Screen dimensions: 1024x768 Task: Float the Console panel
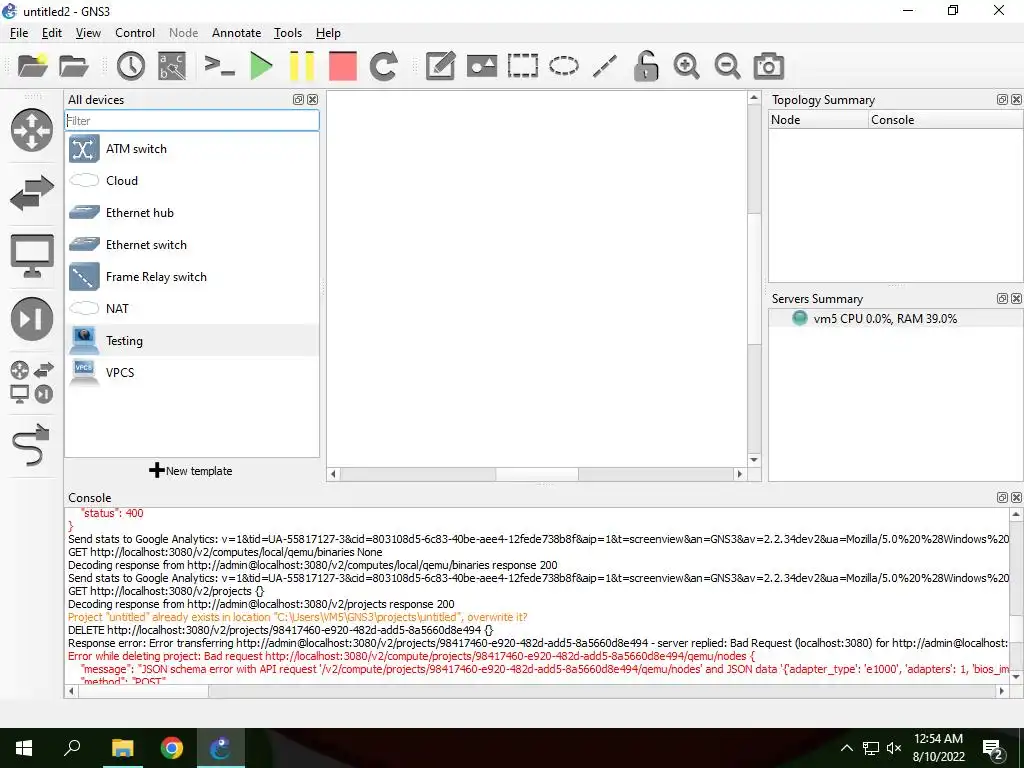tap(1002, 498)
